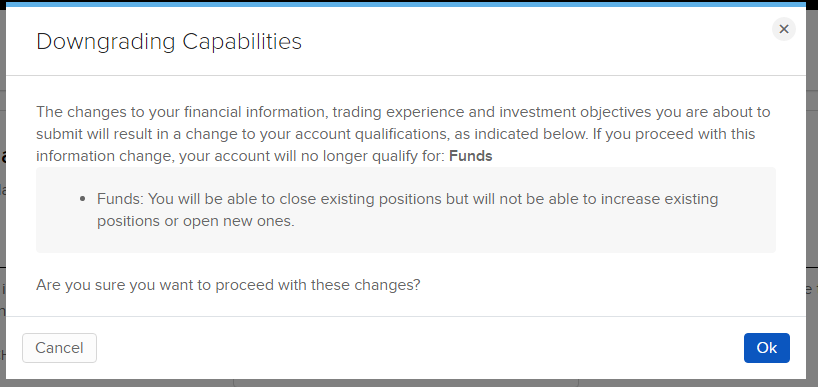818x387 pixels.
Task: Click the bold Funds word ending the paragraph
Action: pyautogui.click(x=471, y=156)
